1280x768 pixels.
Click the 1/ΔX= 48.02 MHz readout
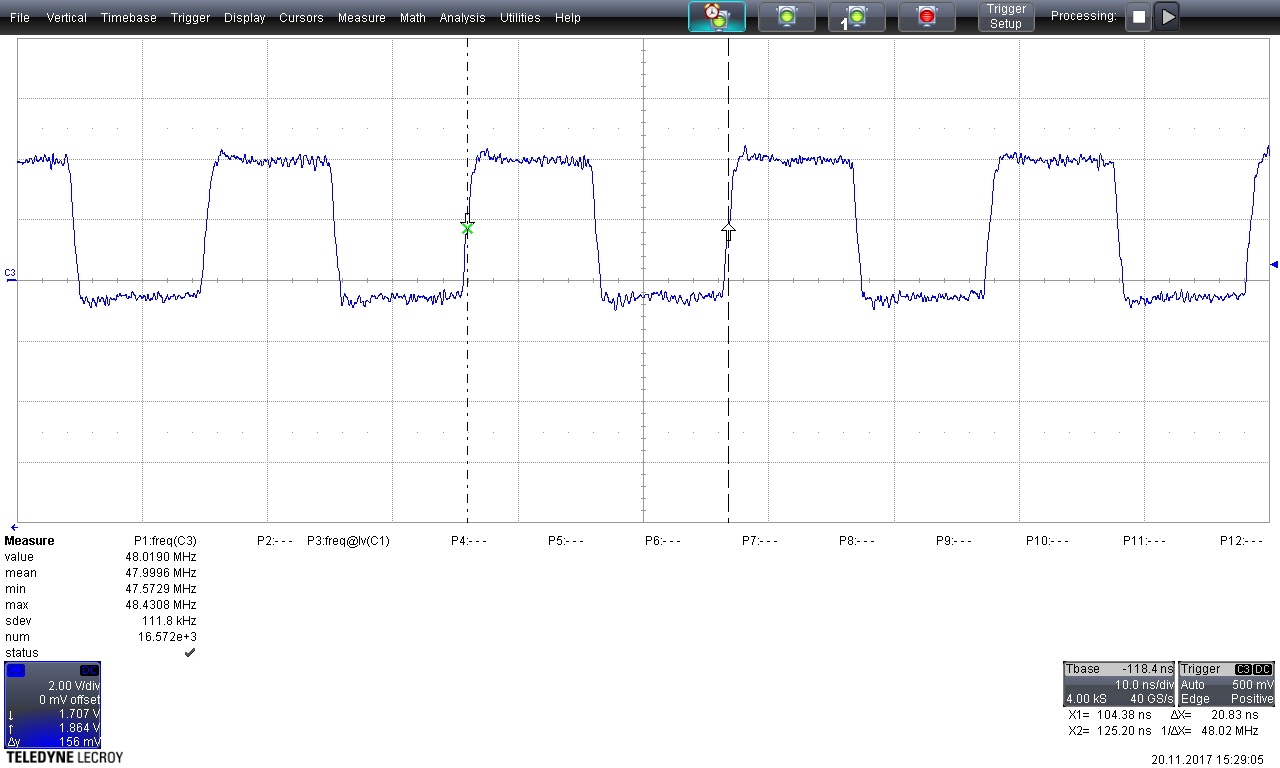tap(1209, 731)
